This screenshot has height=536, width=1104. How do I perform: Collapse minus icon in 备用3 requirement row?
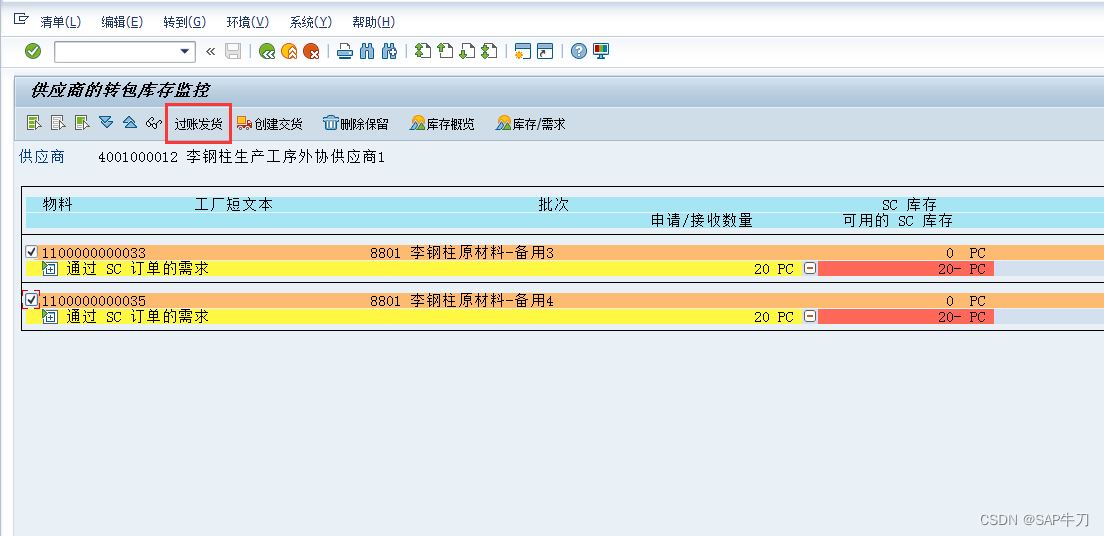point(810,268)
